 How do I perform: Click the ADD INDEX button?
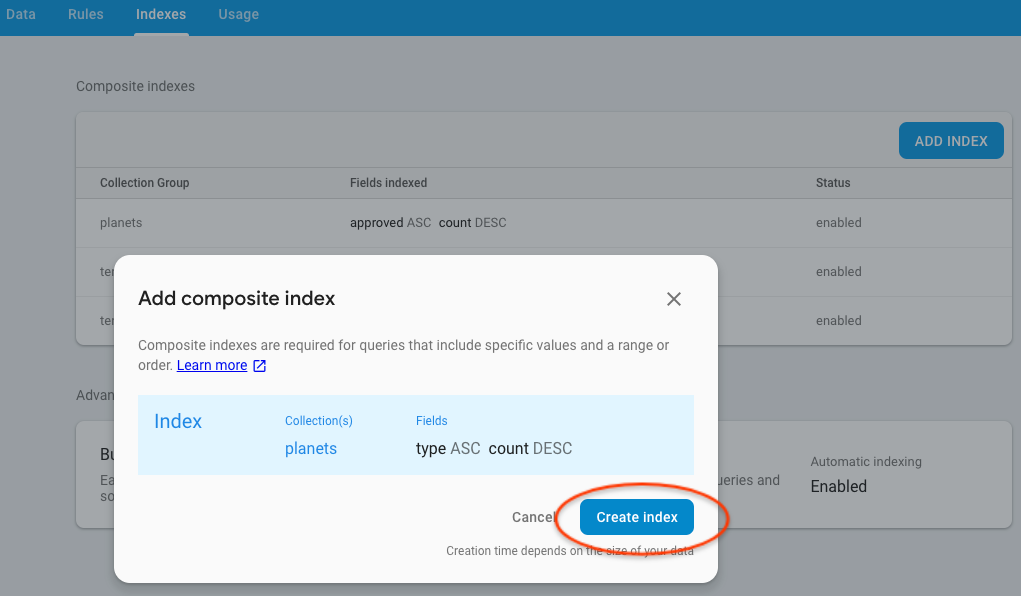pyautogui.click(x=950, y=141)
